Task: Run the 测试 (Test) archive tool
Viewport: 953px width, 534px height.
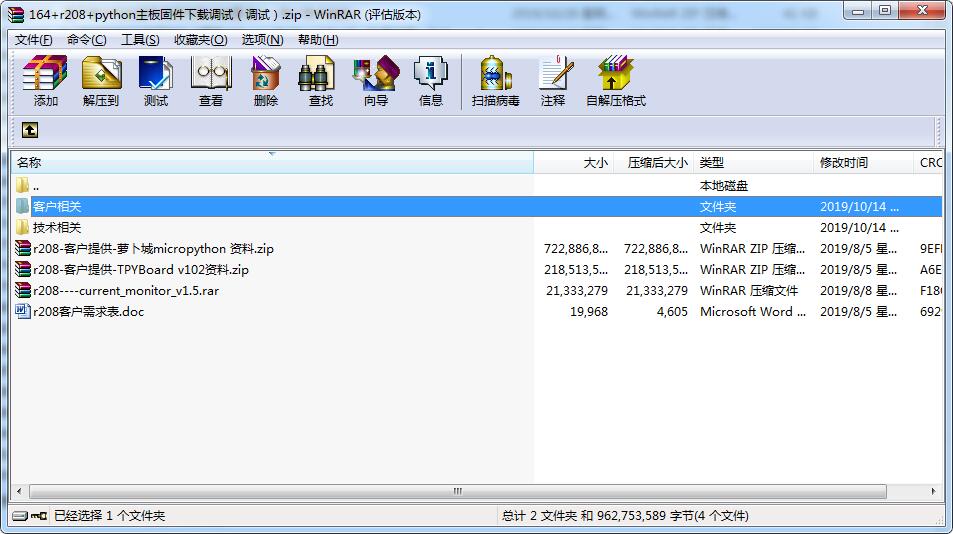Action: [156, 81]
